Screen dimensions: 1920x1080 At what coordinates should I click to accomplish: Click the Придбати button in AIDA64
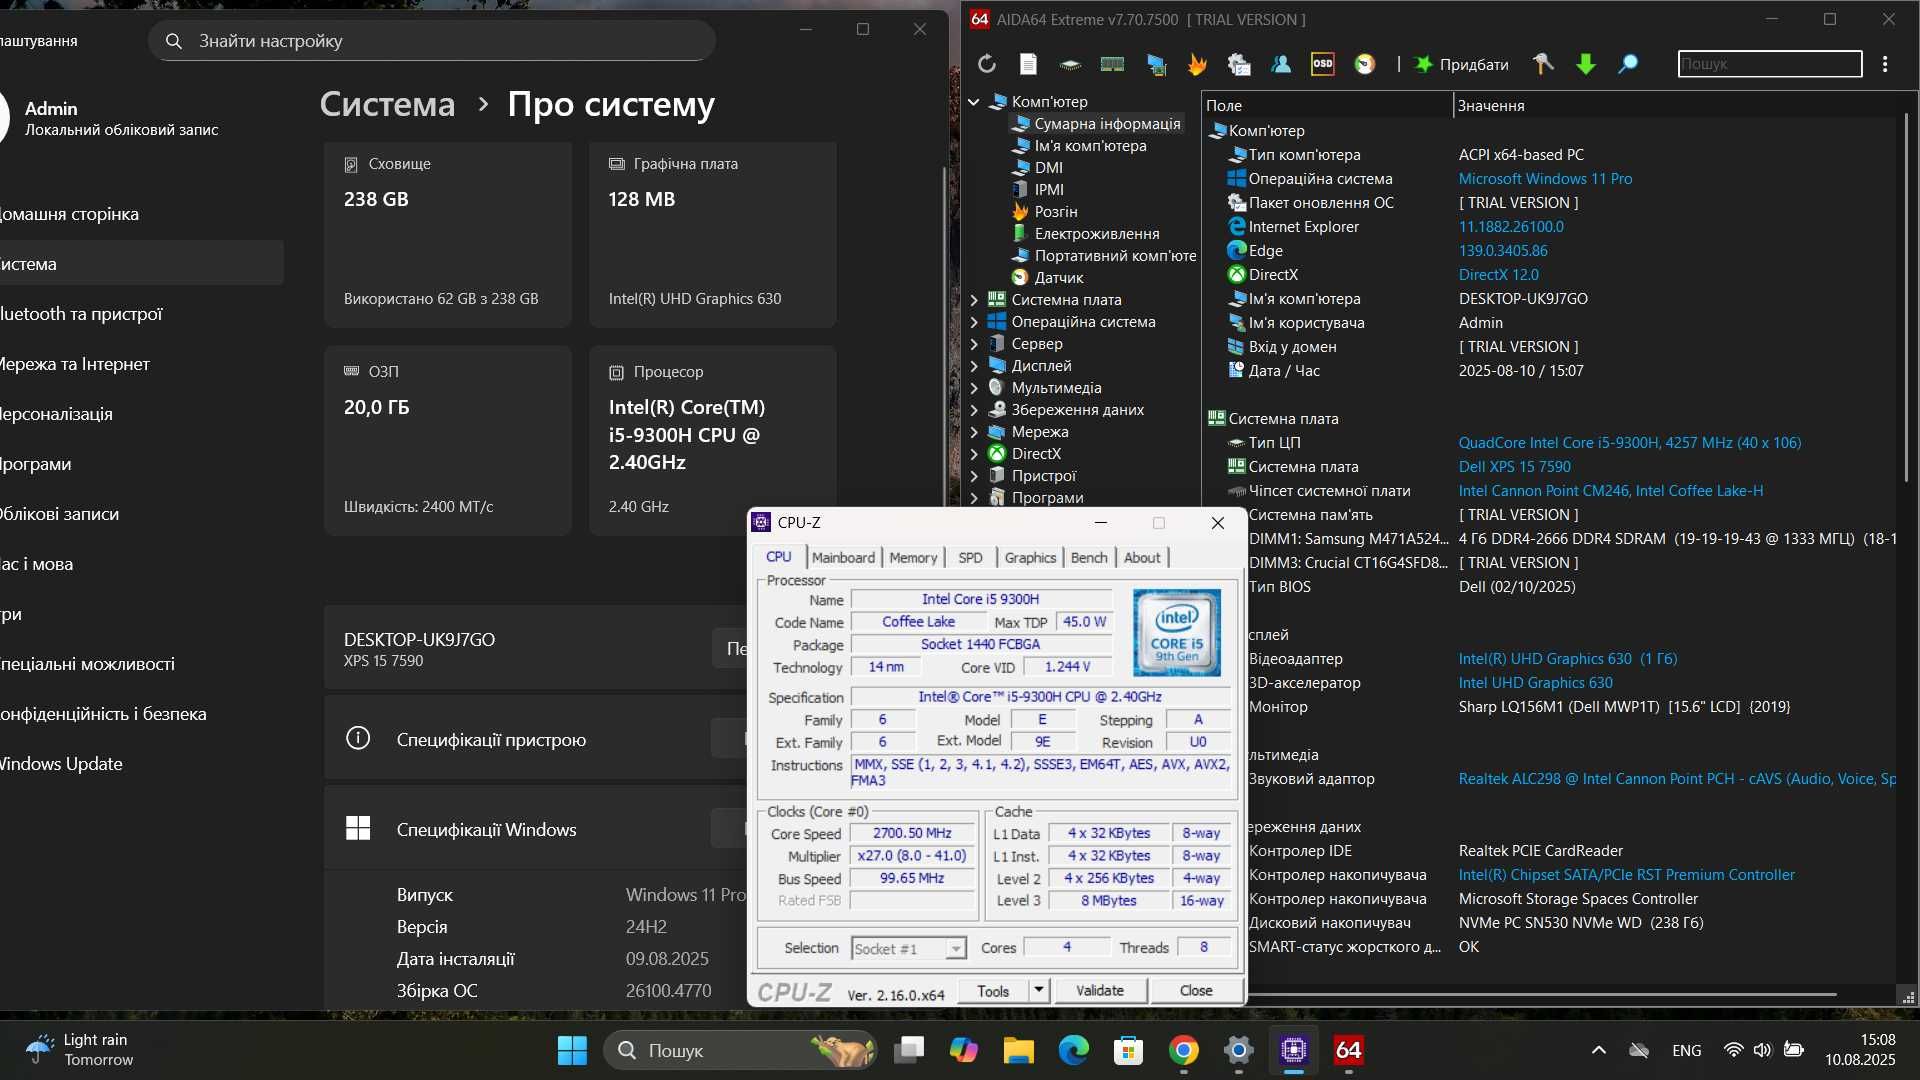tap(1461, 64)
